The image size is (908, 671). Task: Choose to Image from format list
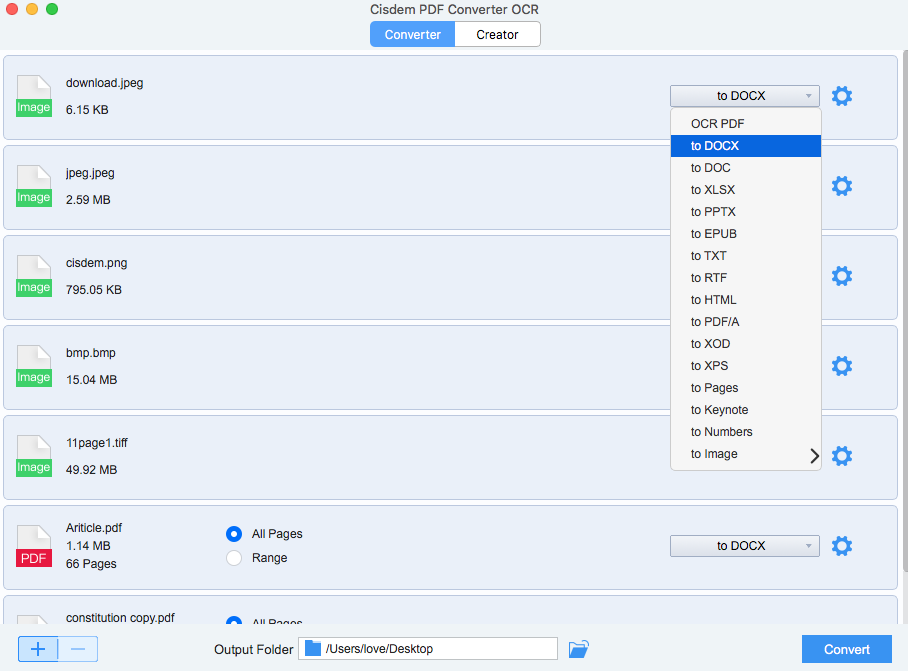coord(746,454)
